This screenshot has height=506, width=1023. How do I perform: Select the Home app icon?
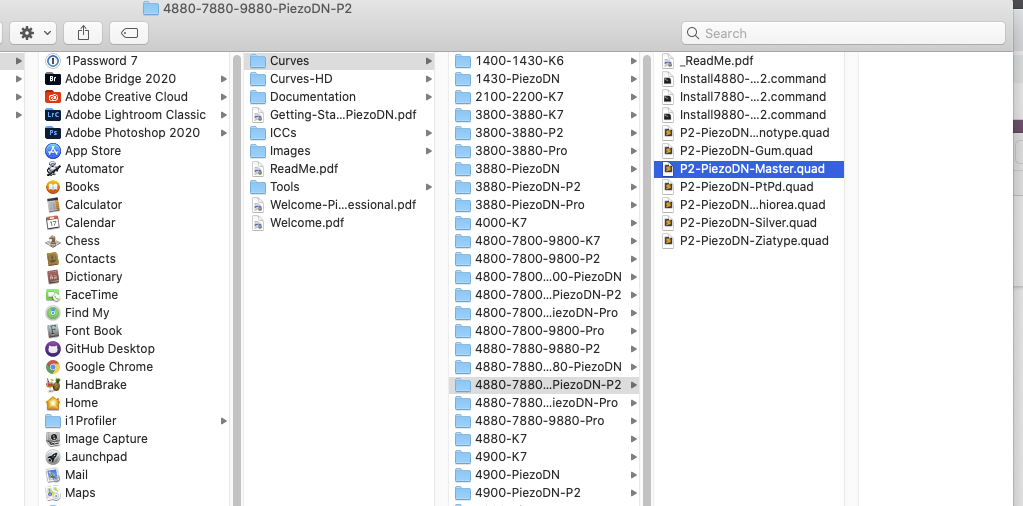tap(53, 403)
